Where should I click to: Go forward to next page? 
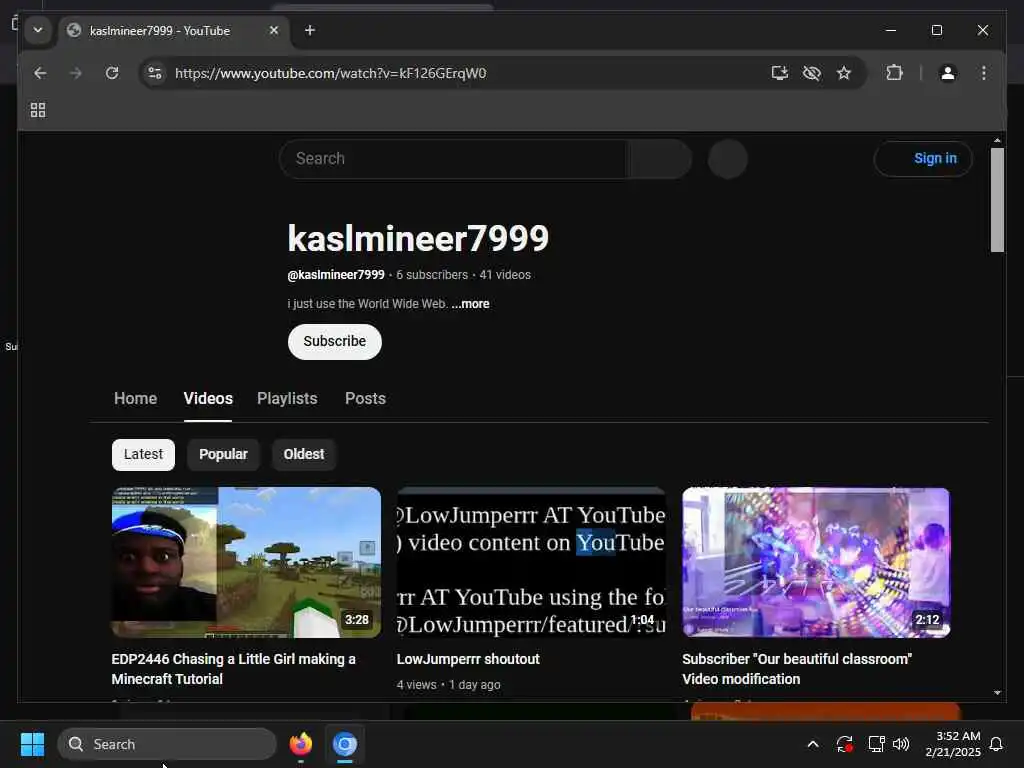(76, 73)
